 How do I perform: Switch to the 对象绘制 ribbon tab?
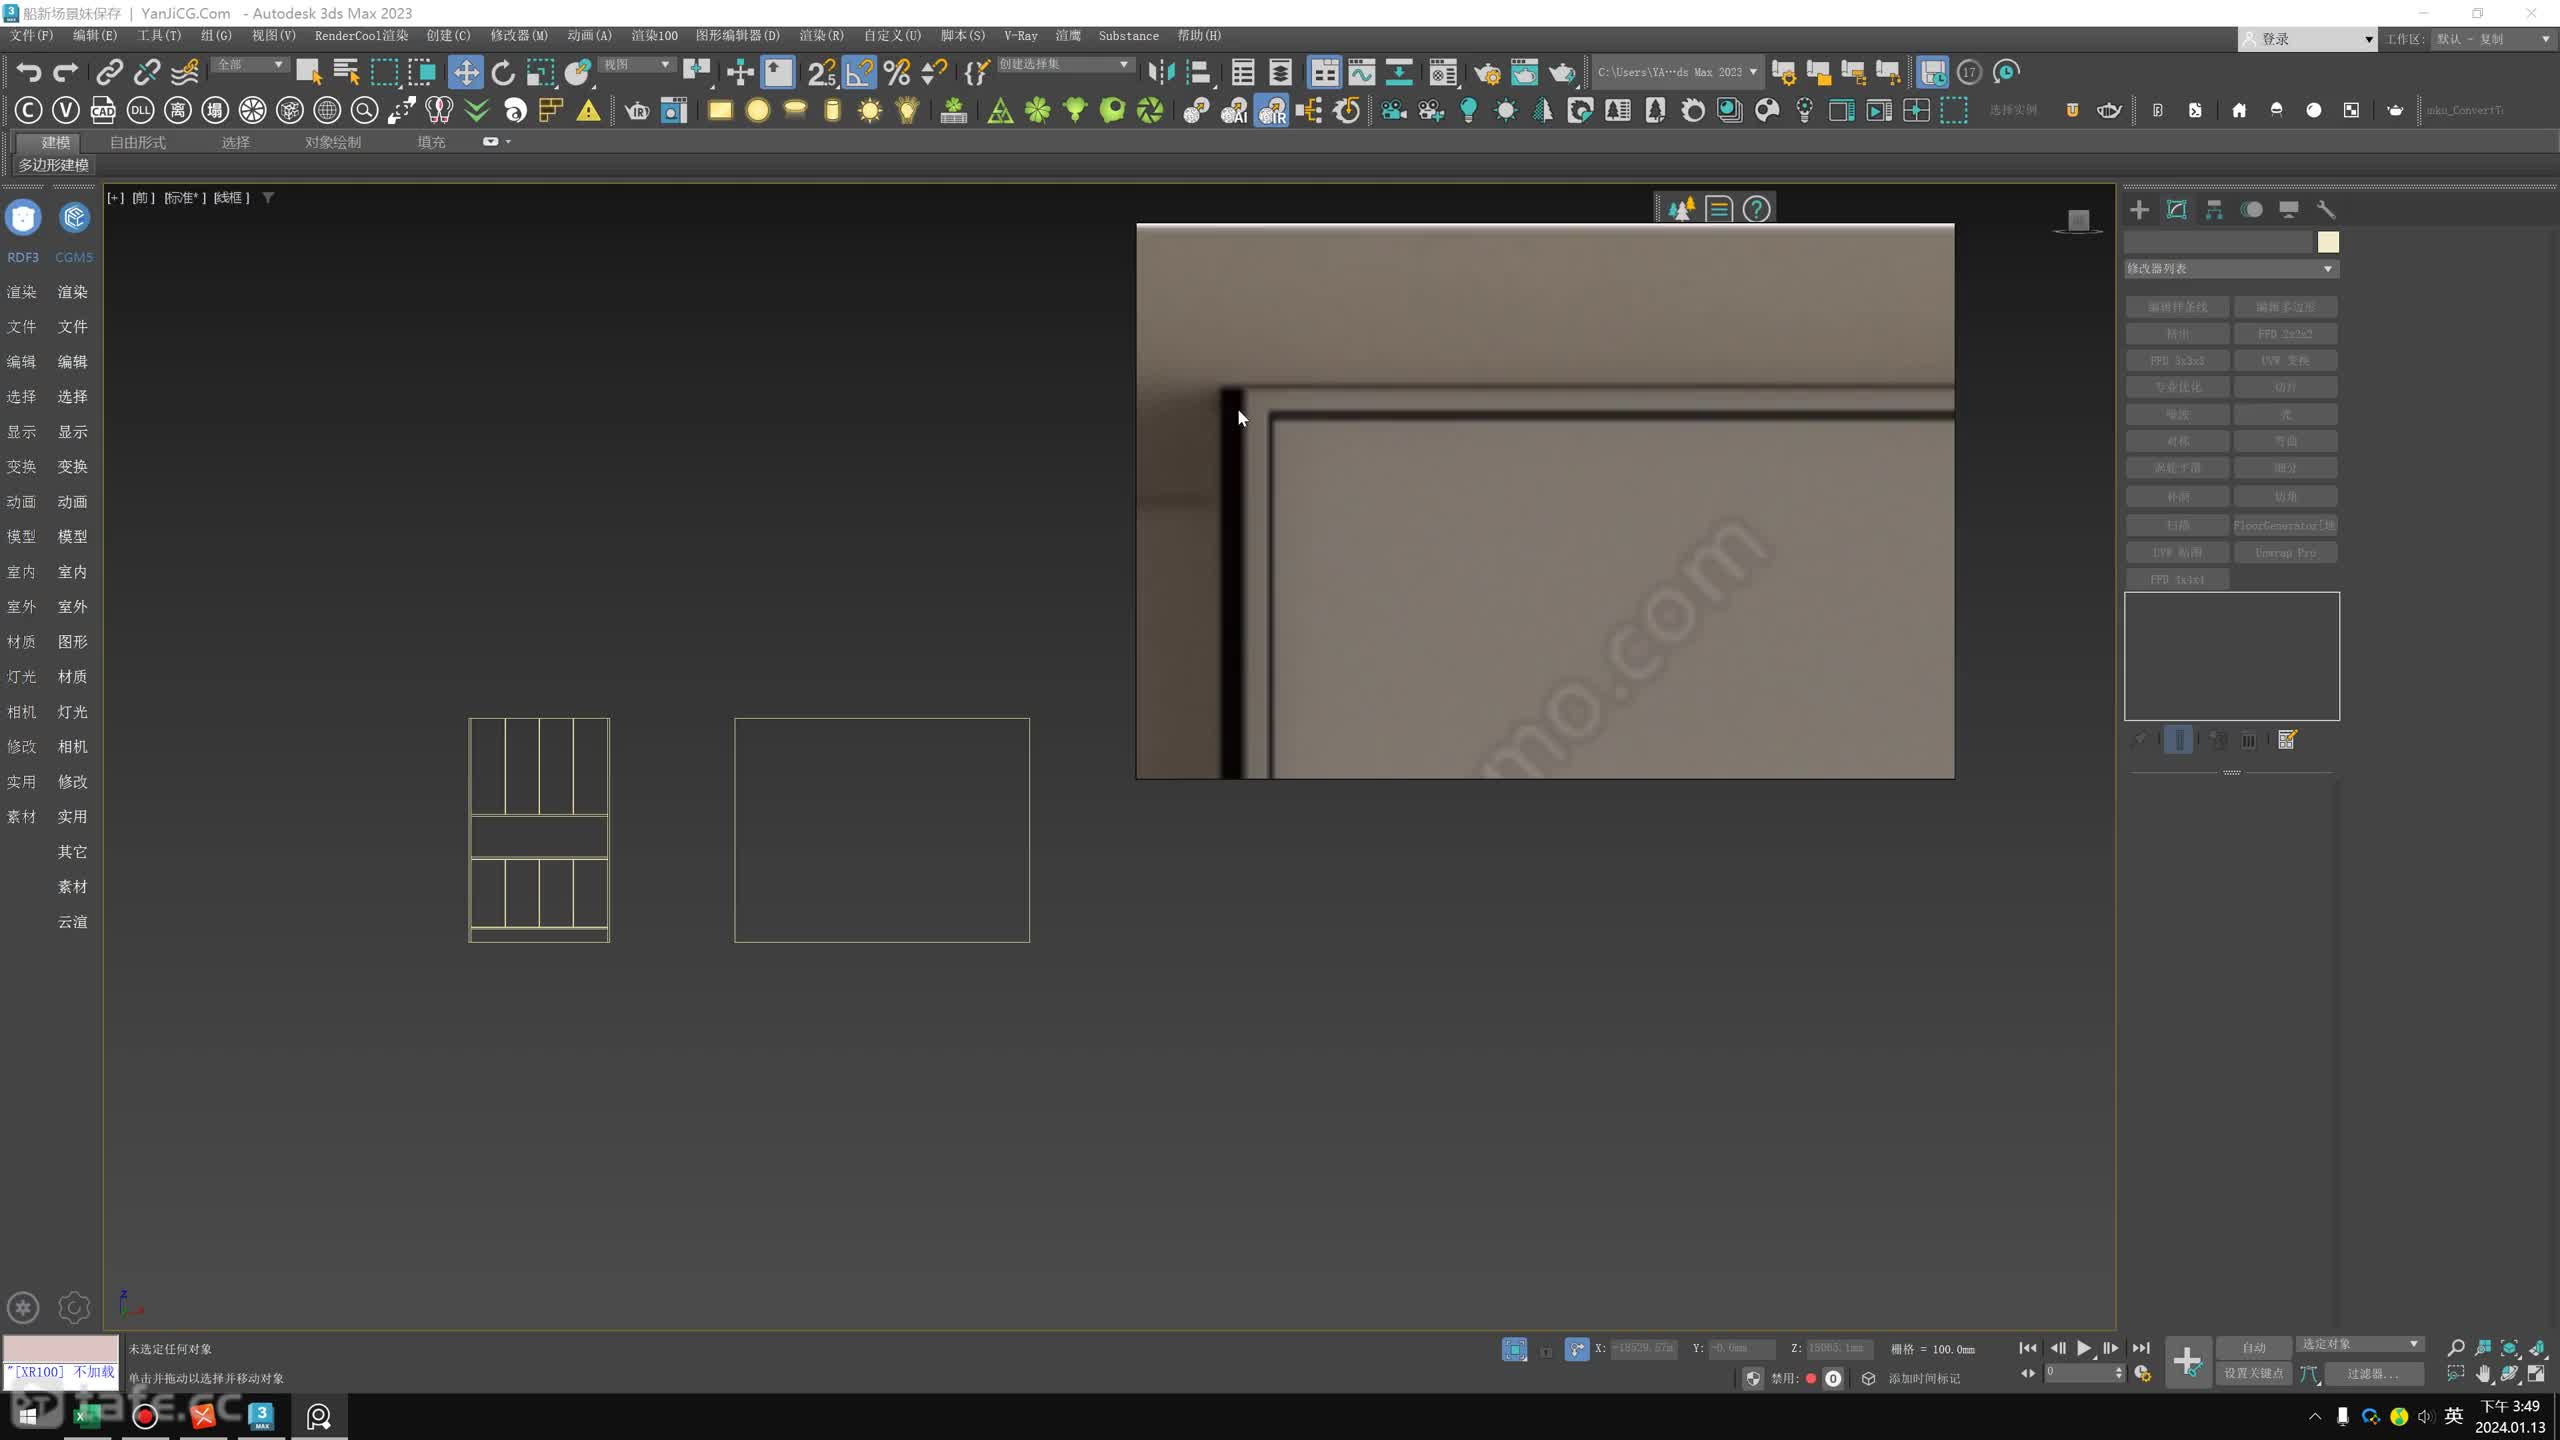pos(333,142)
